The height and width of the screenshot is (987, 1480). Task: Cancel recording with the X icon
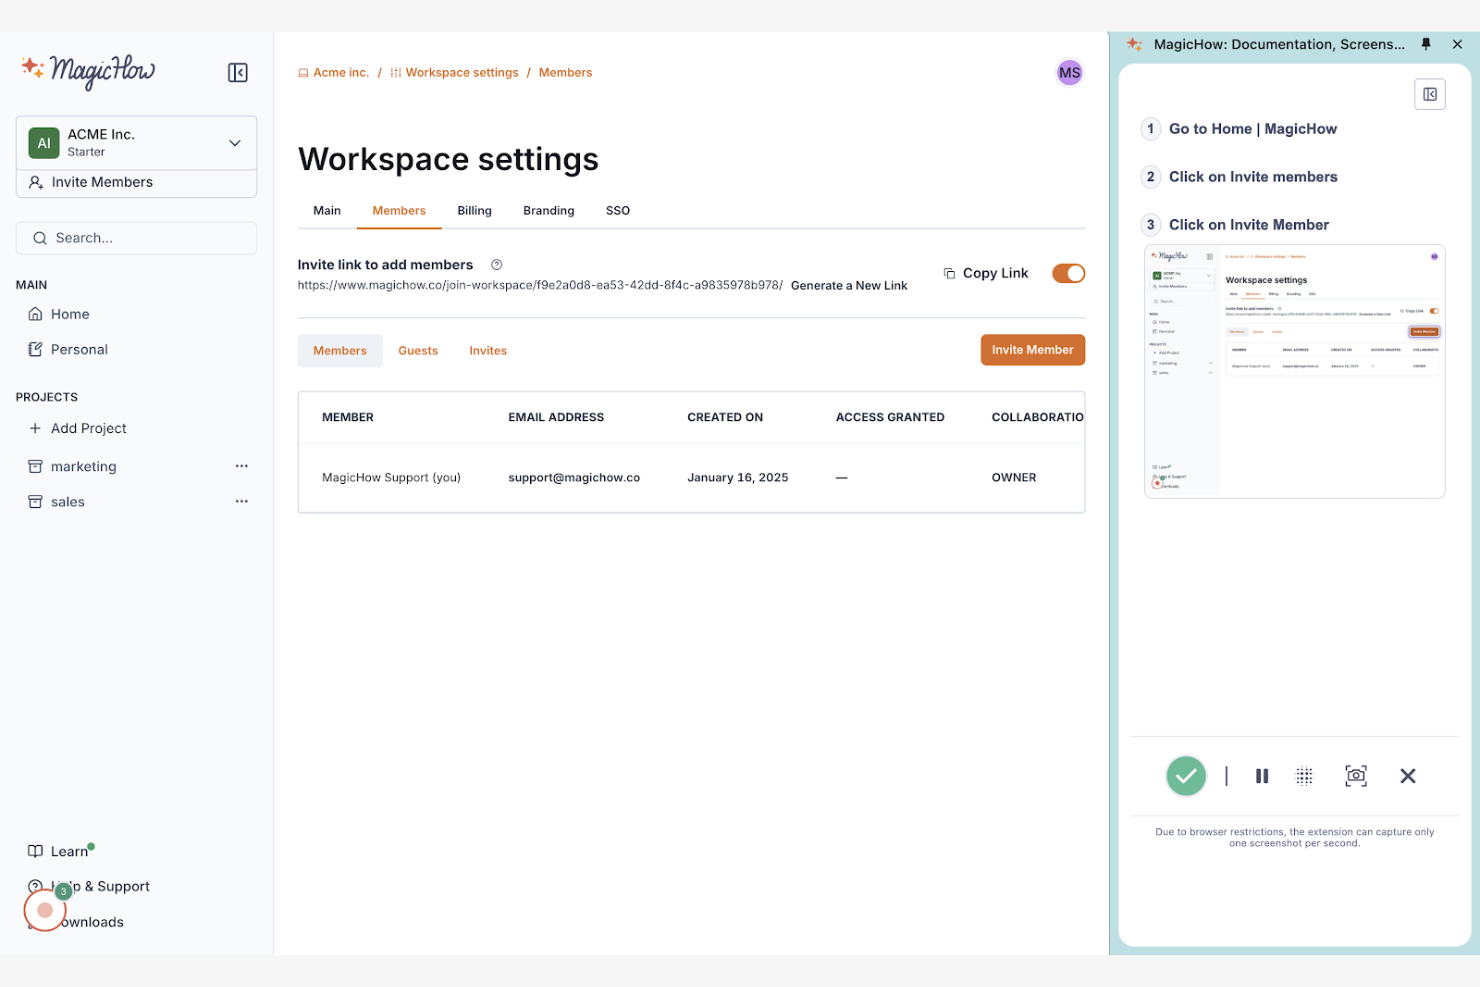point(1408,776)
